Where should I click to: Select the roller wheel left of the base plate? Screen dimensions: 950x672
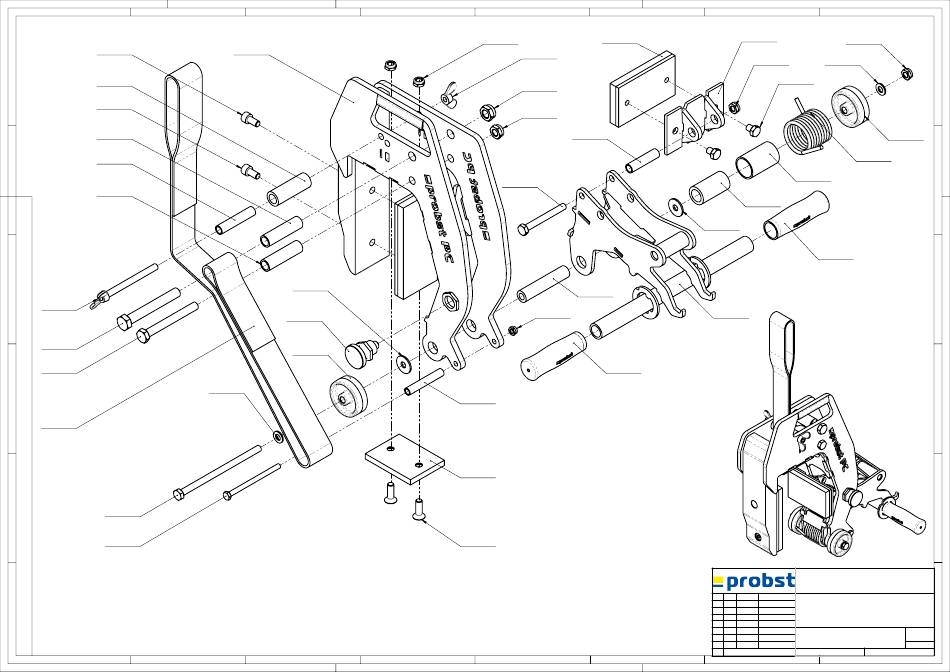coord(349,396)
